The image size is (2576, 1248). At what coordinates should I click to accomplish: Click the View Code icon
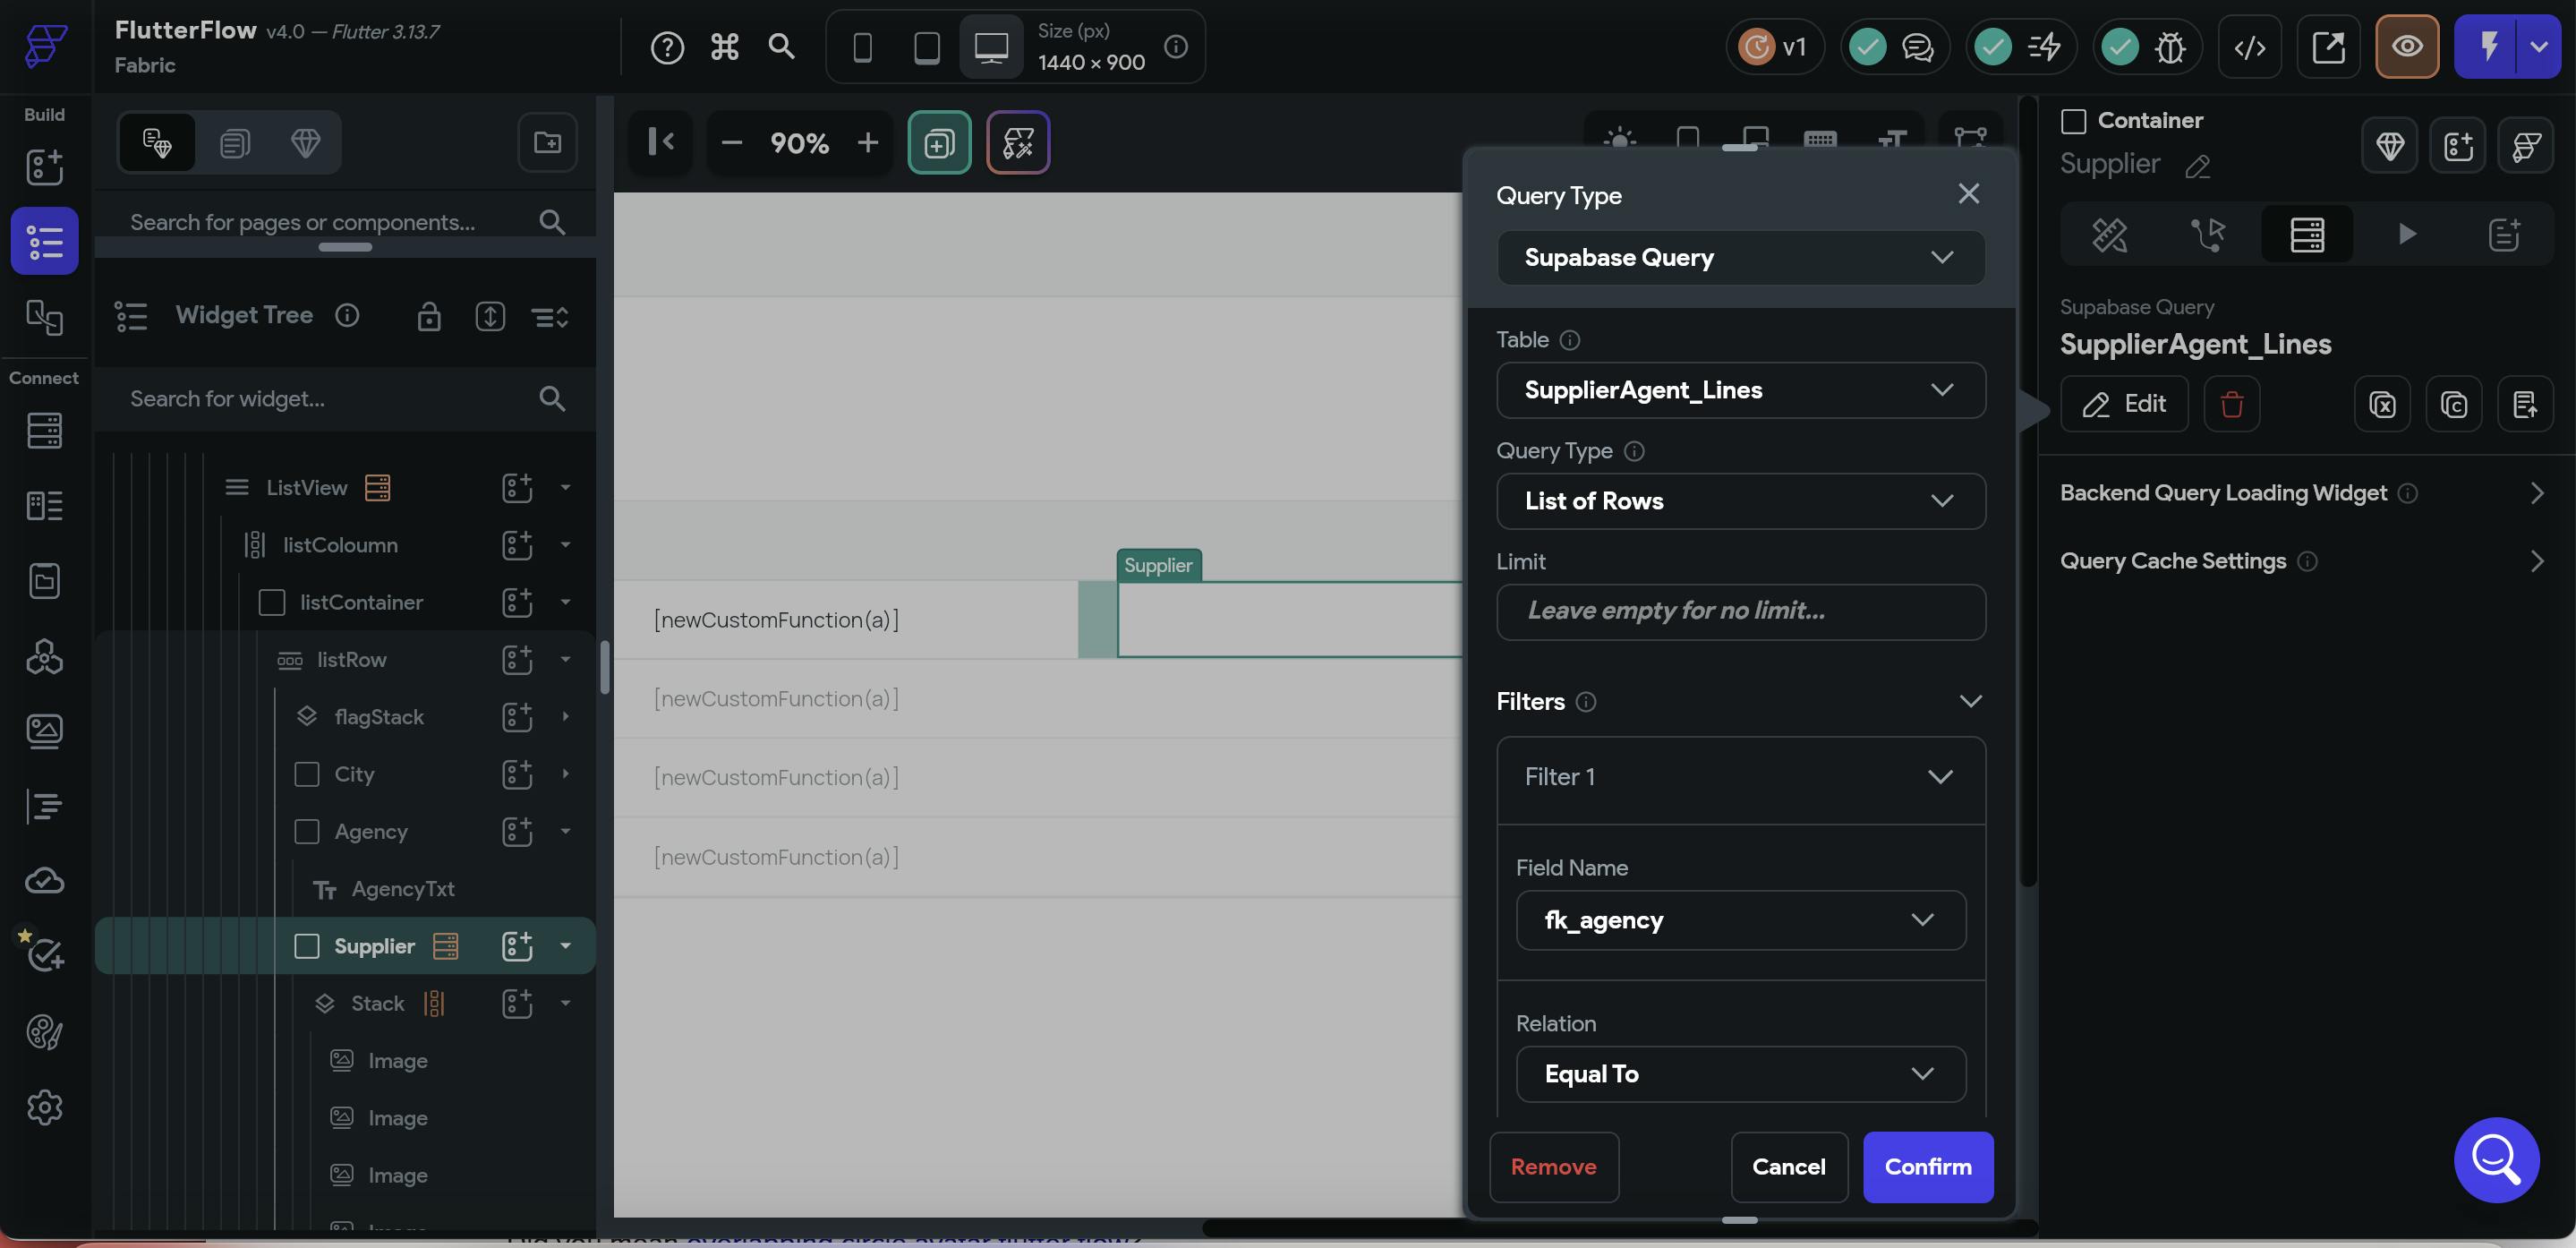coord(2249,47)
